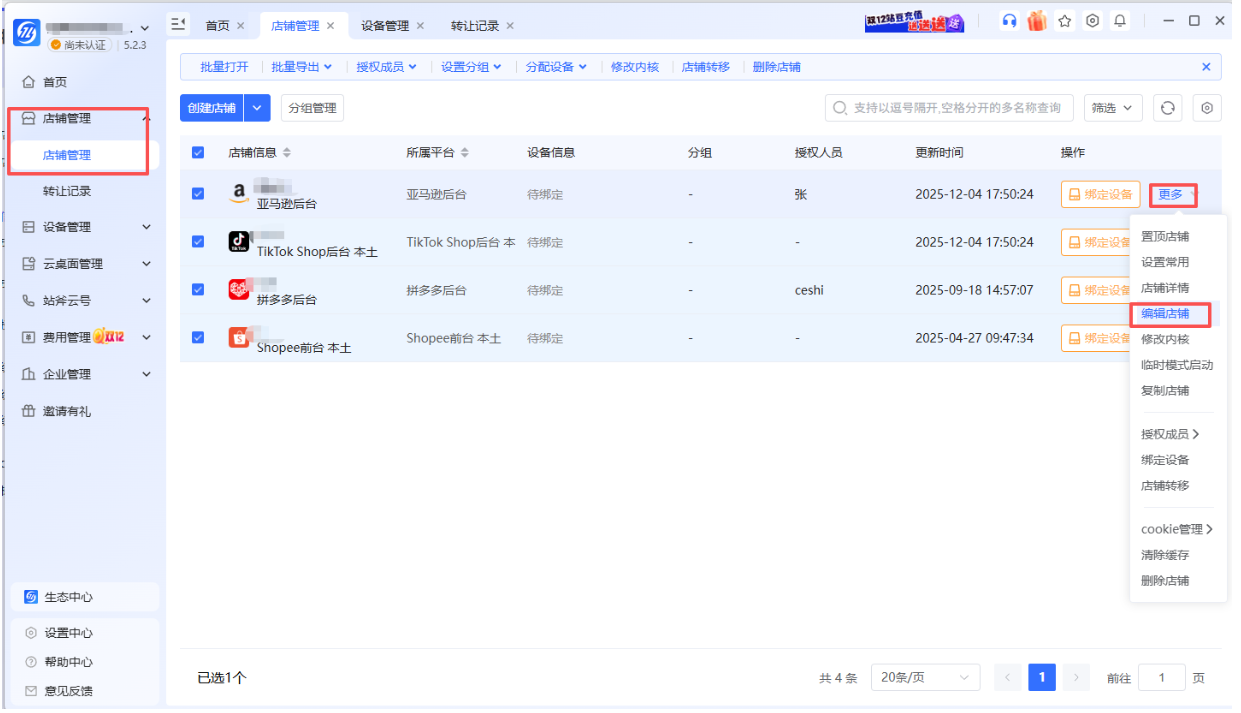The height and width of the screenshot is (713, 1241).
Task: Open table settings gear icon
Action: [x=1207, y=108]
